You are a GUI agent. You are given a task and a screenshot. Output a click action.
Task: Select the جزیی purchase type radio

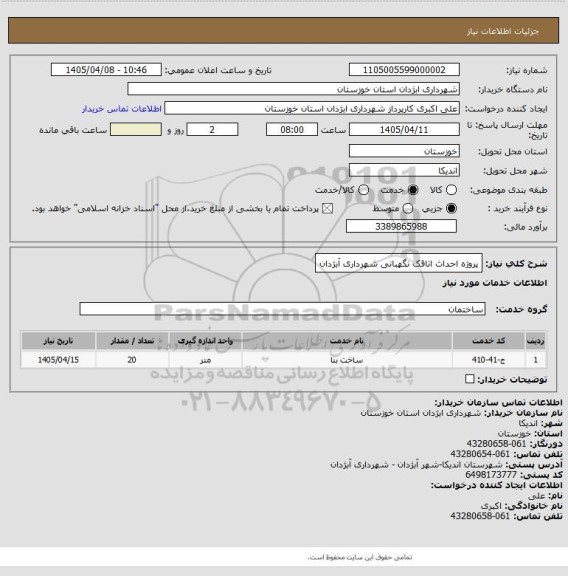tap(451, 209)
